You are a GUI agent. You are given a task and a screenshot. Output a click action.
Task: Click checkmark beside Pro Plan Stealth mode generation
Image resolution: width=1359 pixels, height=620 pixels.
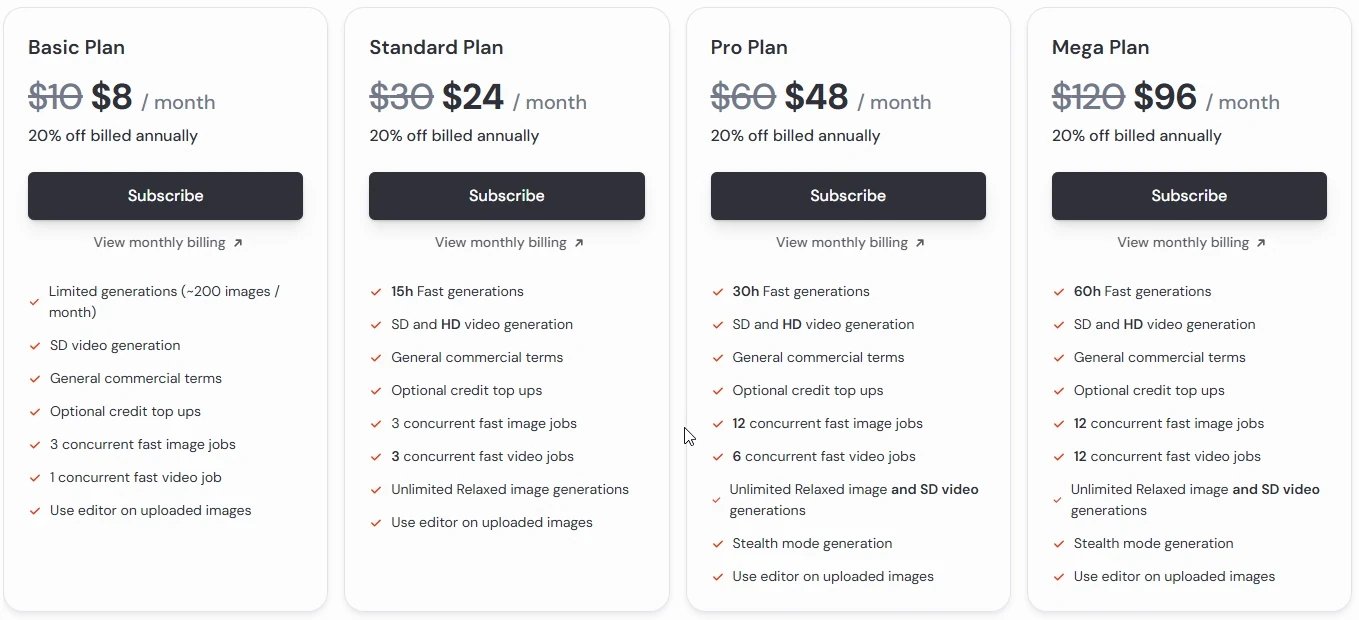pyautogui.click(x=717, y=544)
